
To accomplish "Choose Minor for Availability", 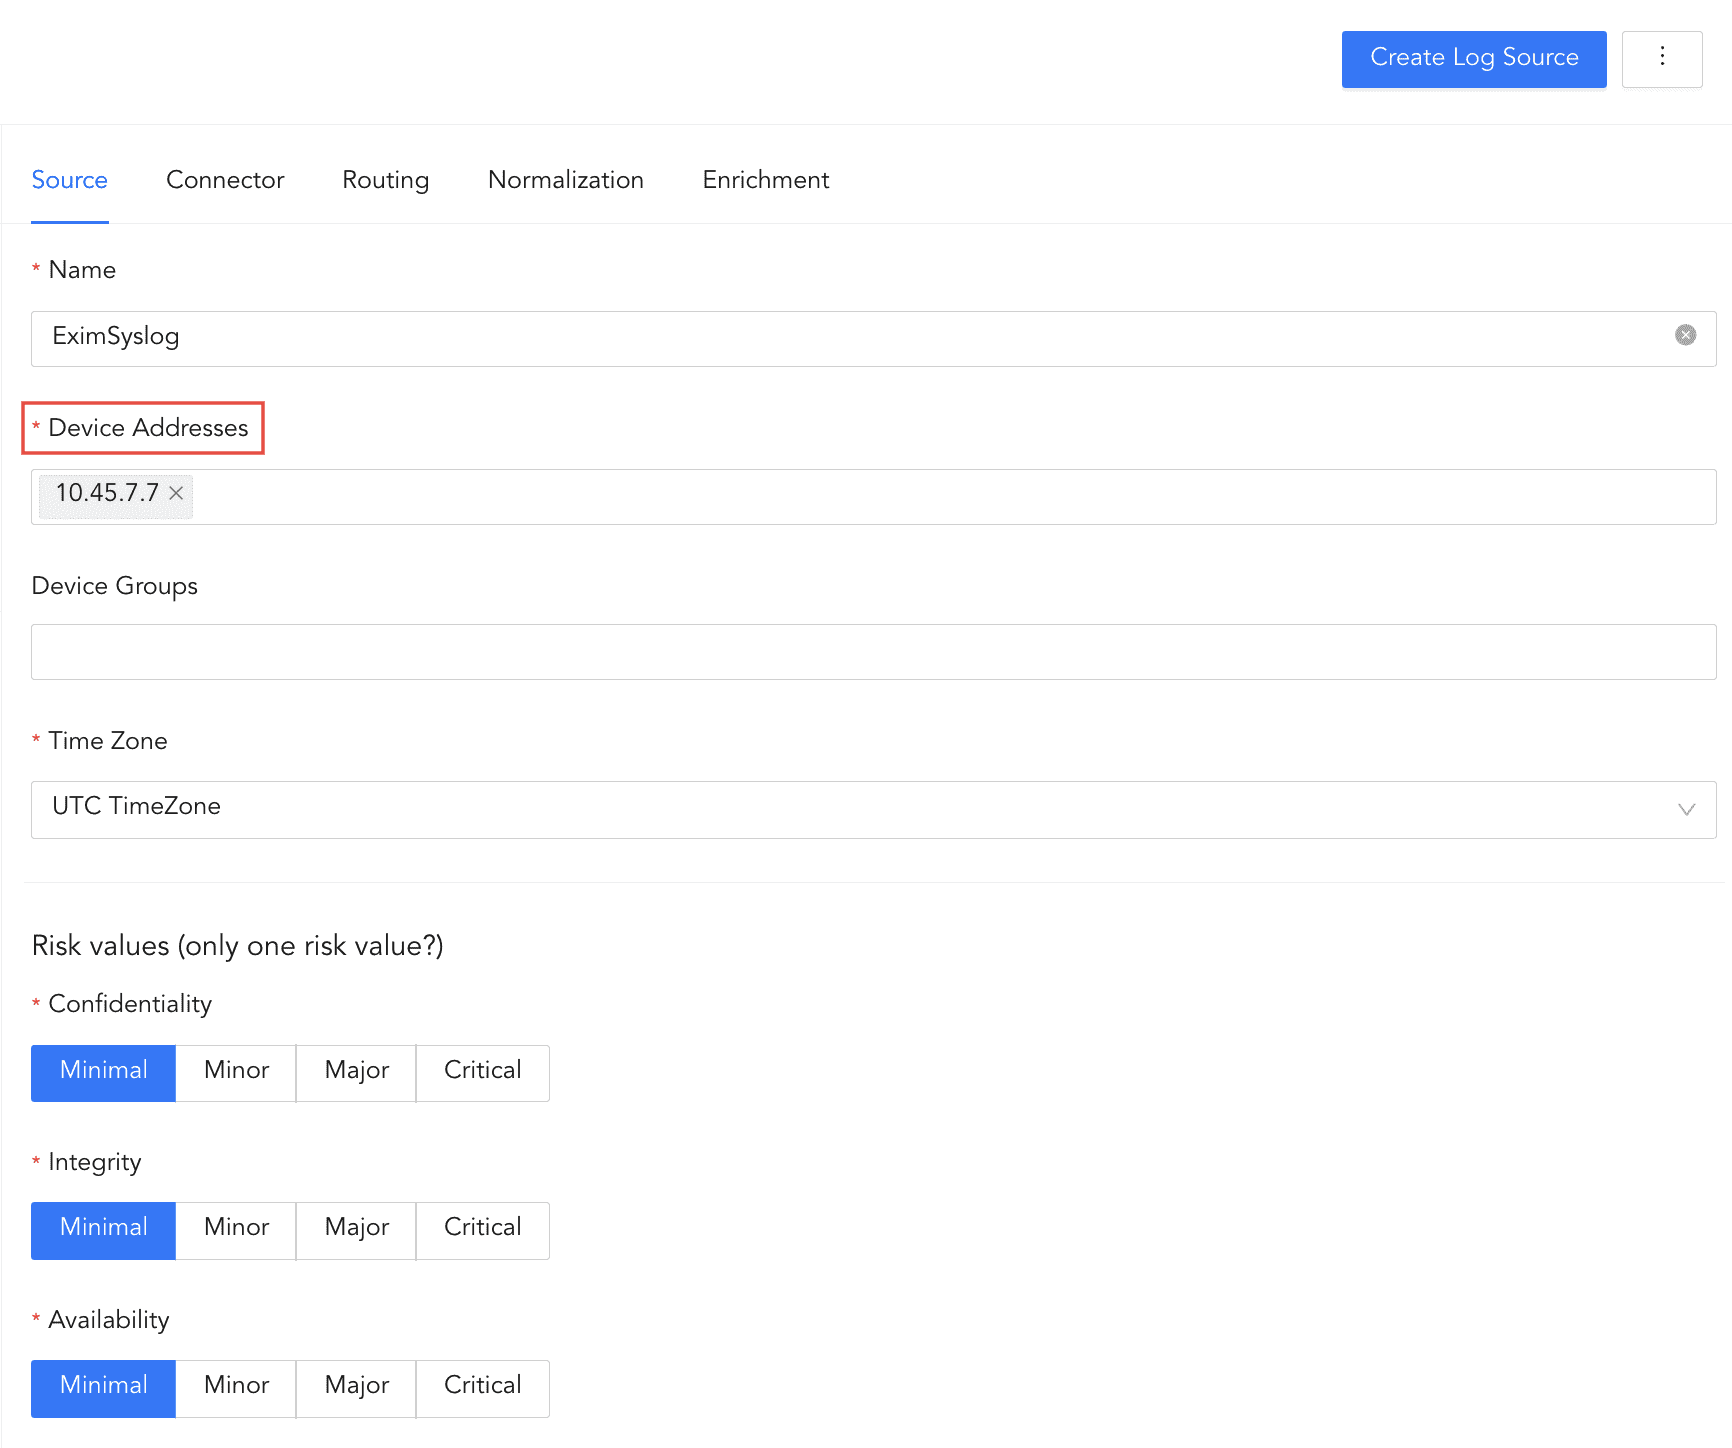I will (x=236, y=1387).
